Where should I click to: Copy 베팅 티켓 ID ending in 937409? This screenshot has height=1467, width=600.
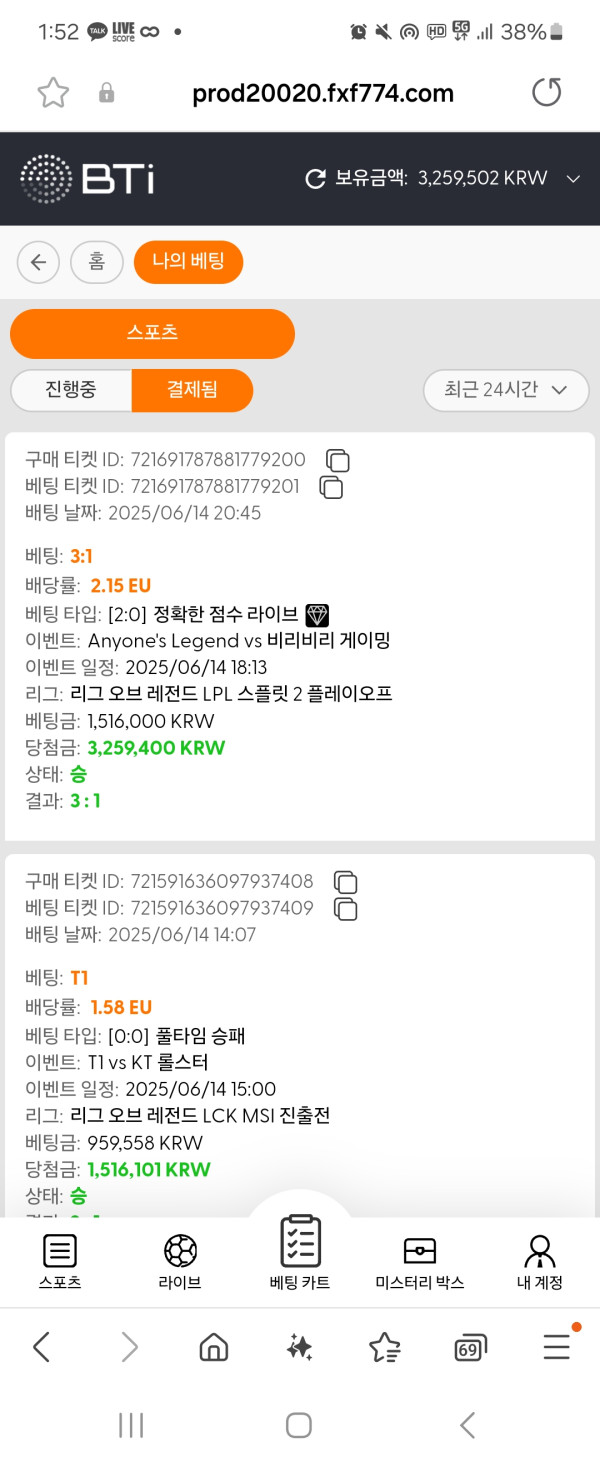345,909
